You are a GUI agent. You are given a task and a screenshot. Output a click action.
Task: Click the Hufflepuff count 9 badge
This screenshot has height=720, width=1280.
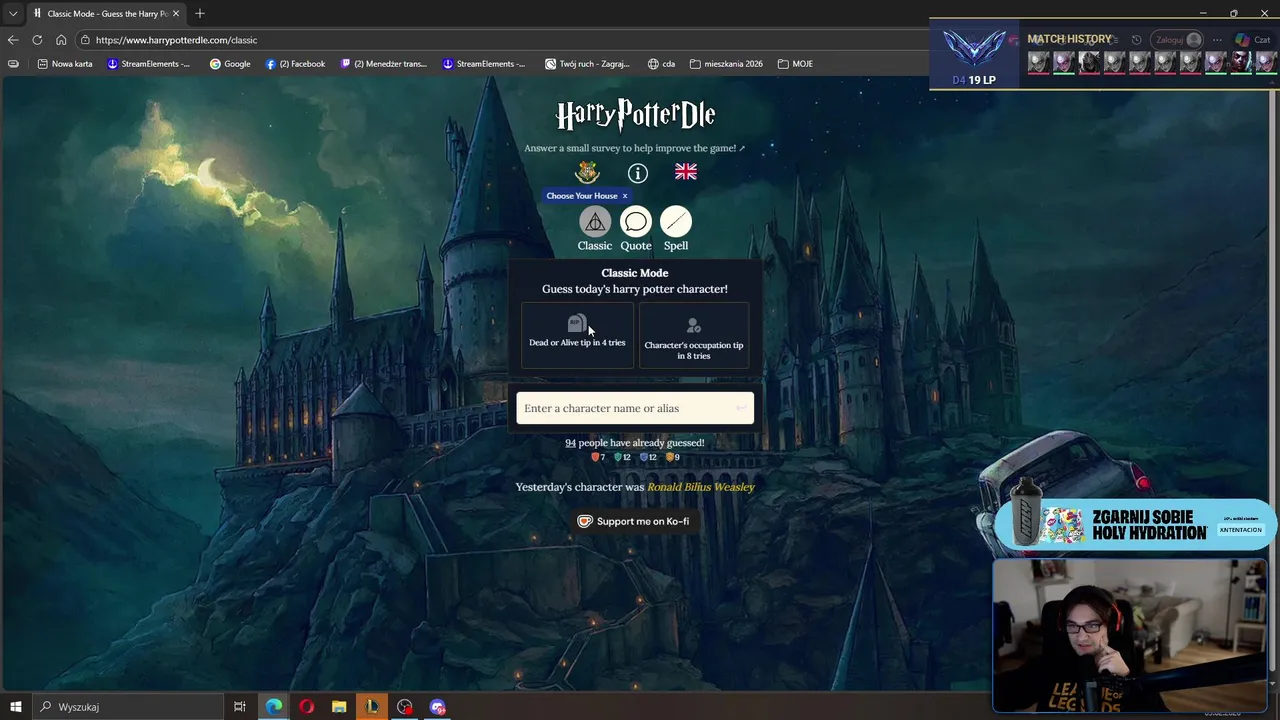point(673,457)
